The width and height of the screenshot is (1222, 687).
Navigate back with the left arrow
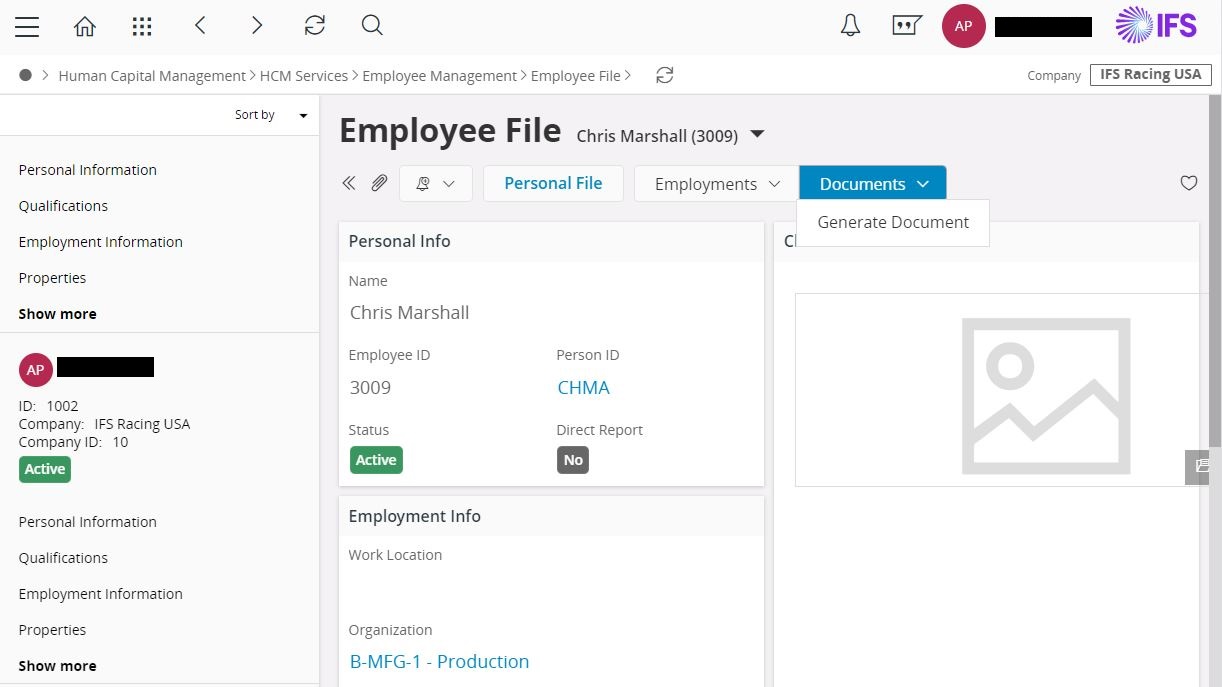click(200, 27)
